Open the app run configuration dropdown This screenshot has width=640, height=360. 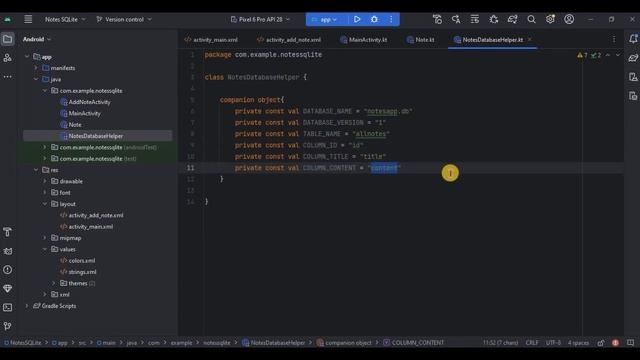click(x=325, y=19)
